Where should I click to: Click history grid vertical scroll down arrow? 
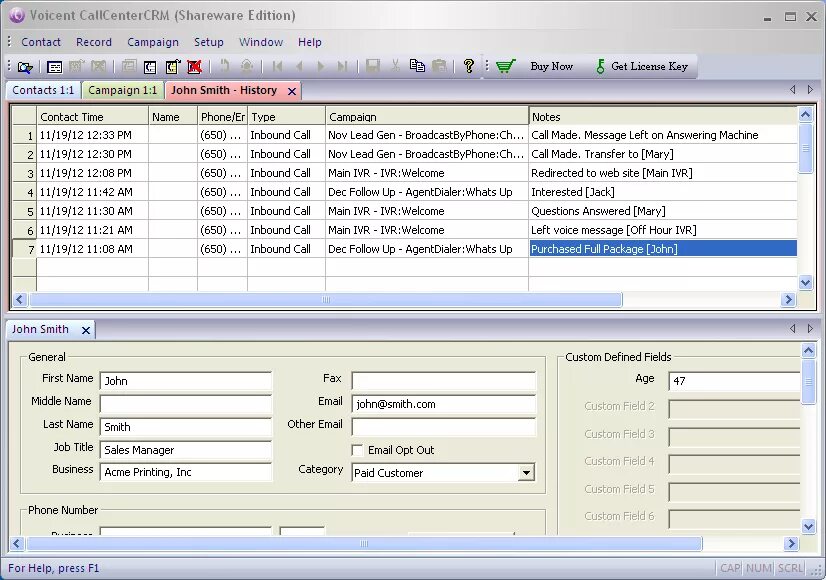805,283
